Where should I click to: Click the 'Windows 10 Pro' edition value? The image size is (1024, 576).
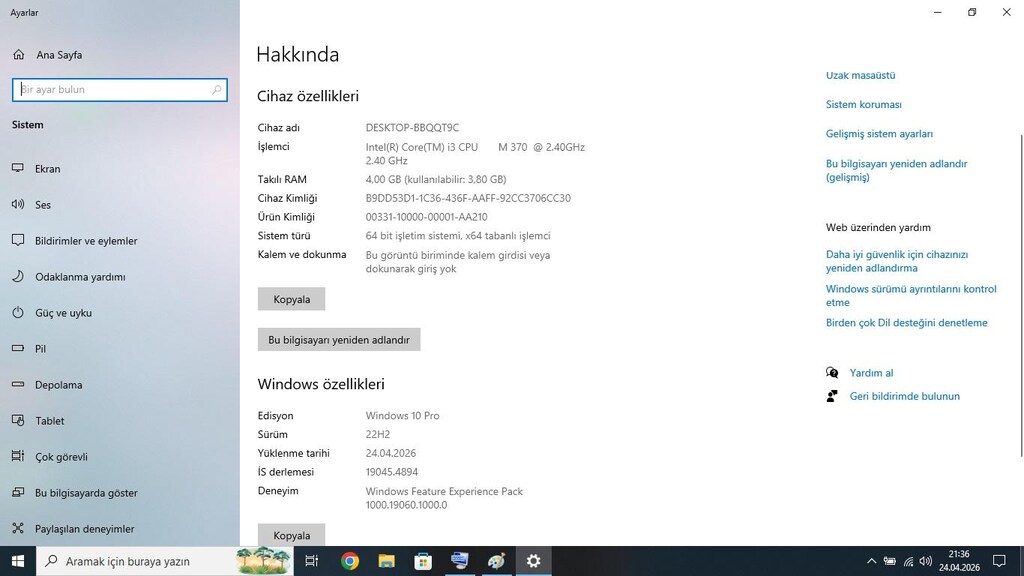pos(402,415)
